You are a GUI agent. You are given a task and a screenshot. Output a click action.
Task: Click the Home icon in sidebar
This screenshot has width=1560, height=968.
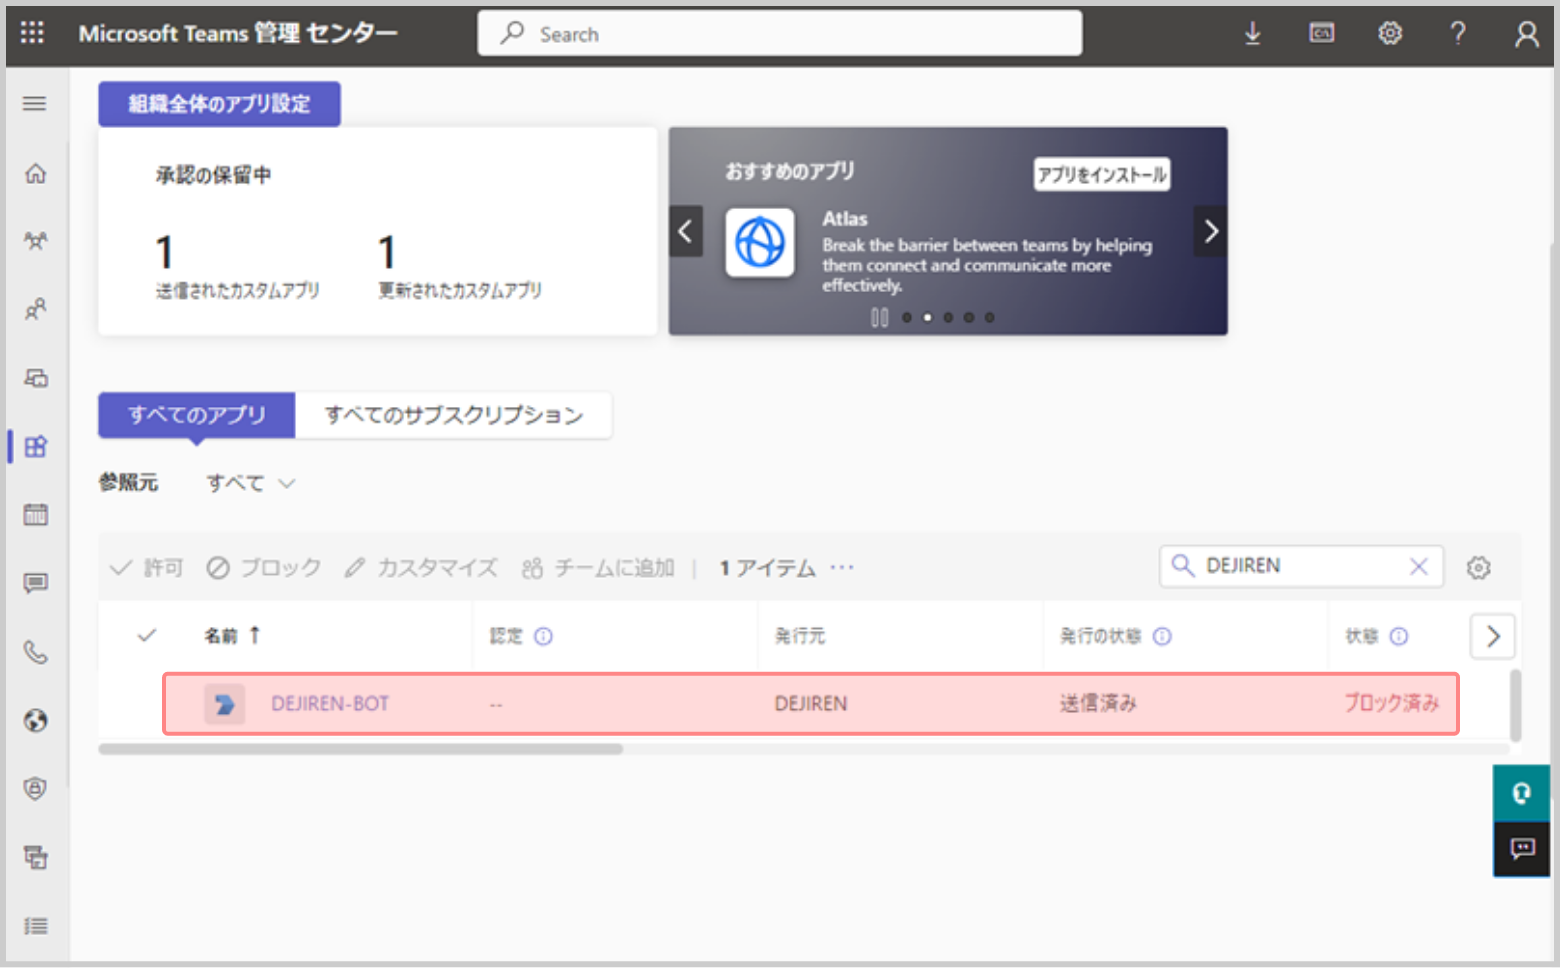pyautogui.click(x=36, y=174)
